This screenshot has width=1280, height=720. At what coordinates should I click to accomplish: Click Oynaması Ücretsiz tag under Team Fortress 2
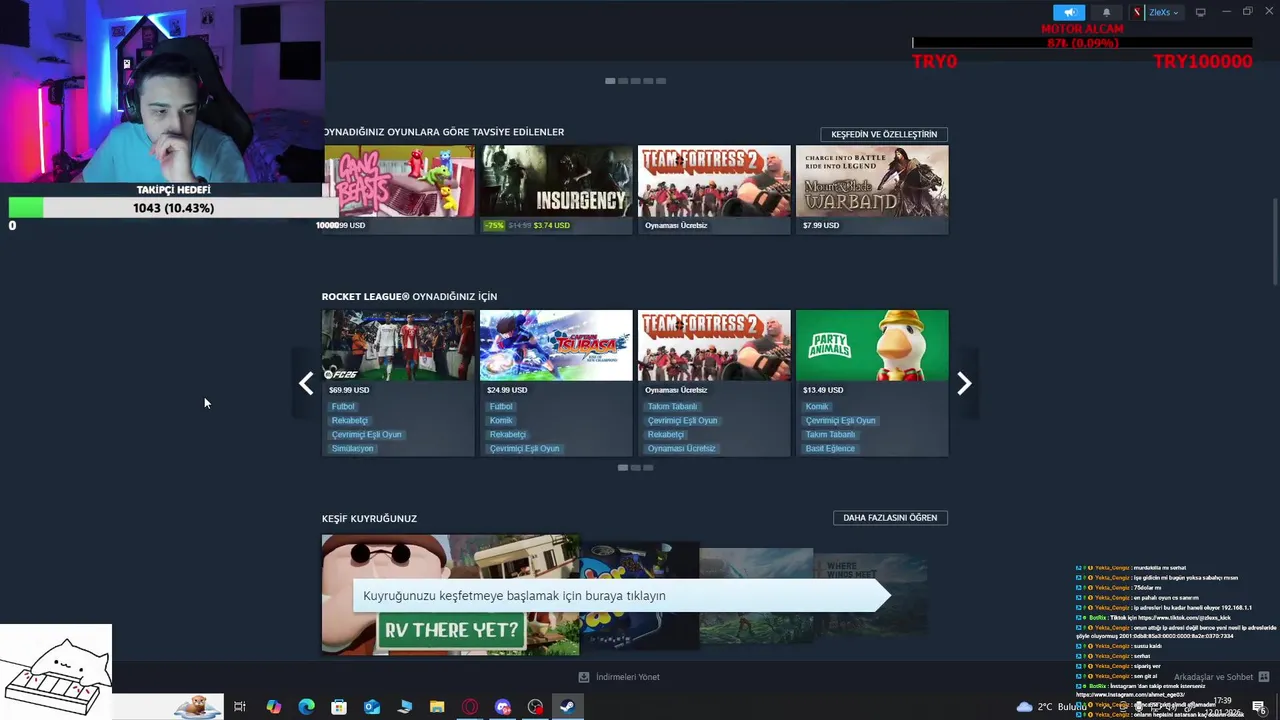(681, 449)
